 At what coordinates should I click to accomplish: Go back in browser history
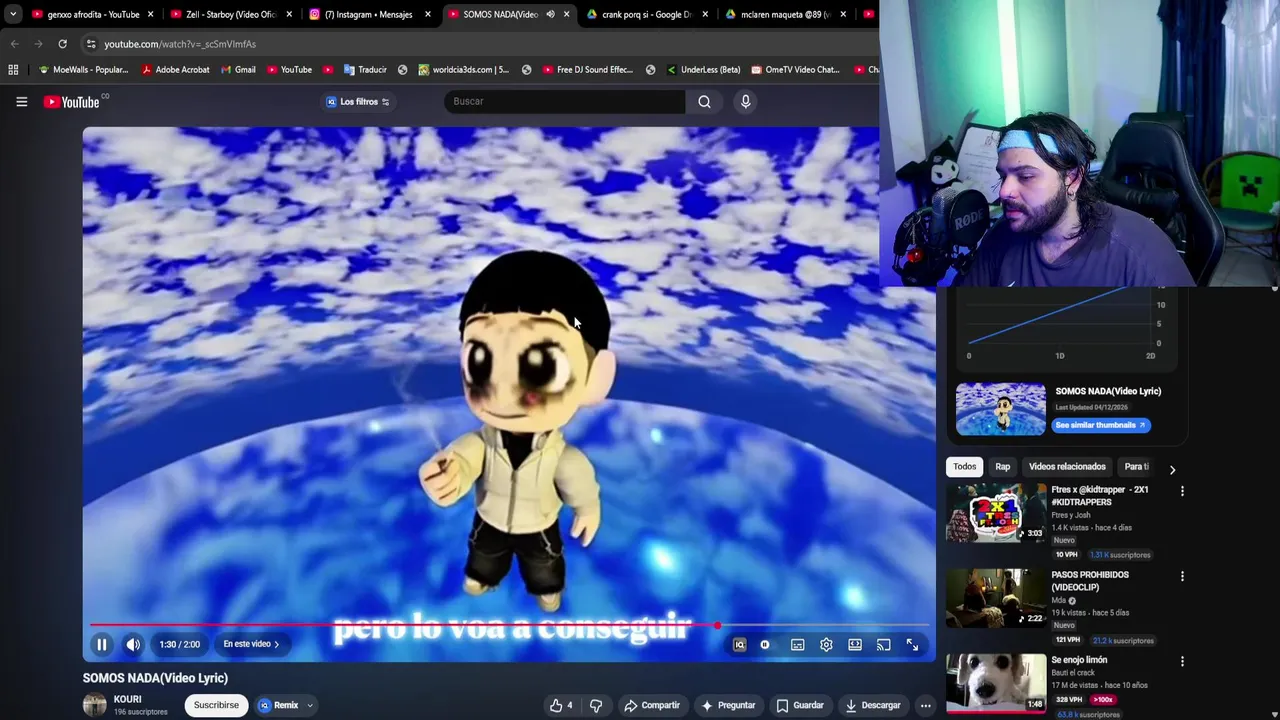(x=14, y=44)
